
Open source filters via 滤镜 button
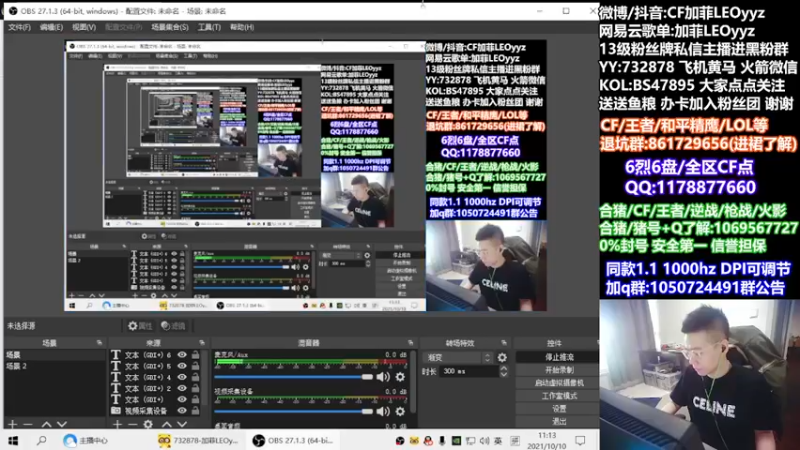[173, 326]
